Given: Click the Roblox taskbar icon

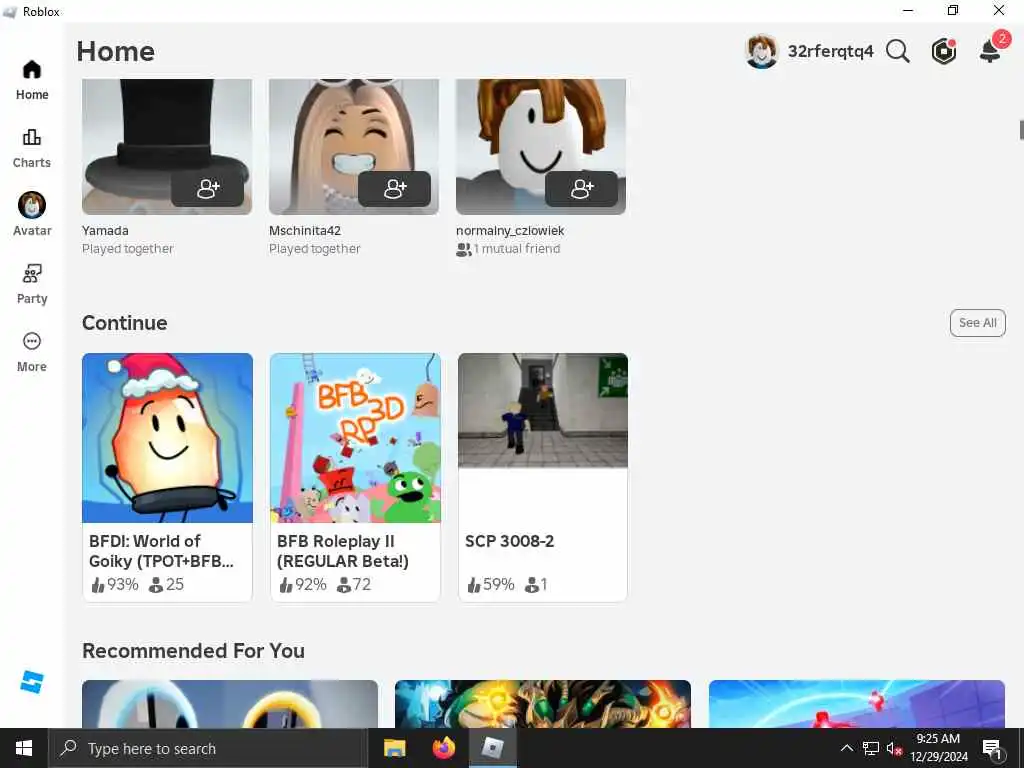Looking at the screenshot, I should (492, 748).
